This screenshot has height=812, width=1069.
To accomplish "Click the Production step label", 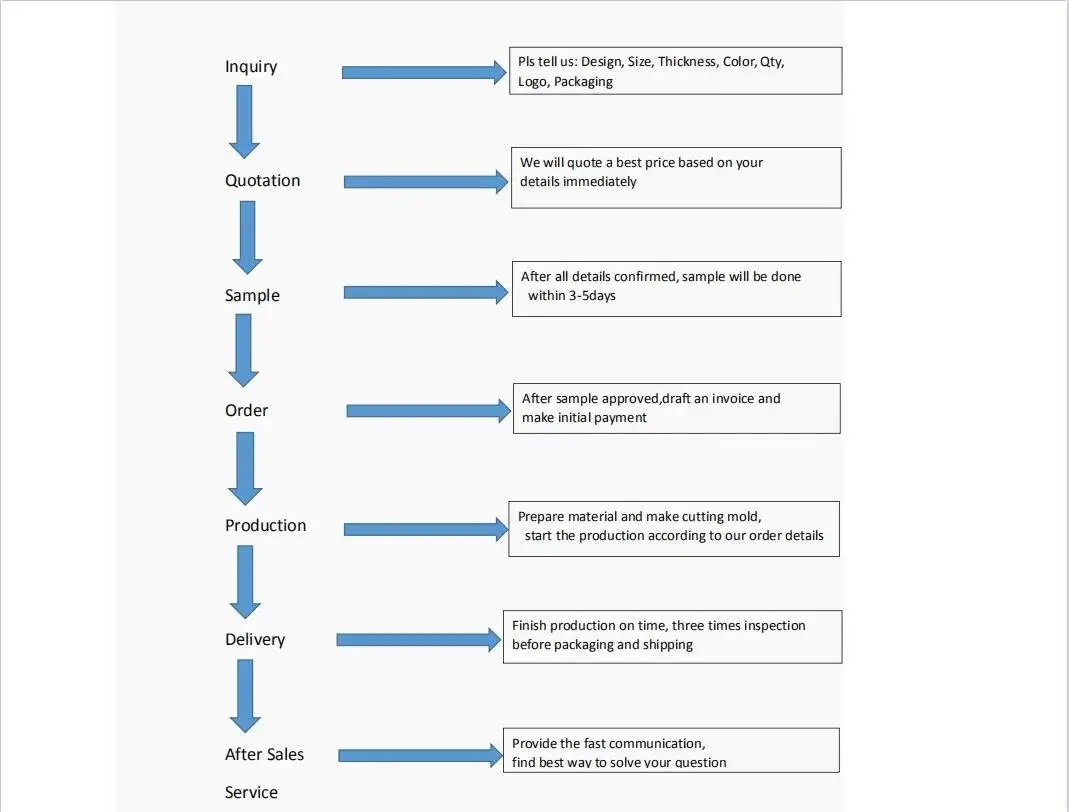I will (265, 525).
